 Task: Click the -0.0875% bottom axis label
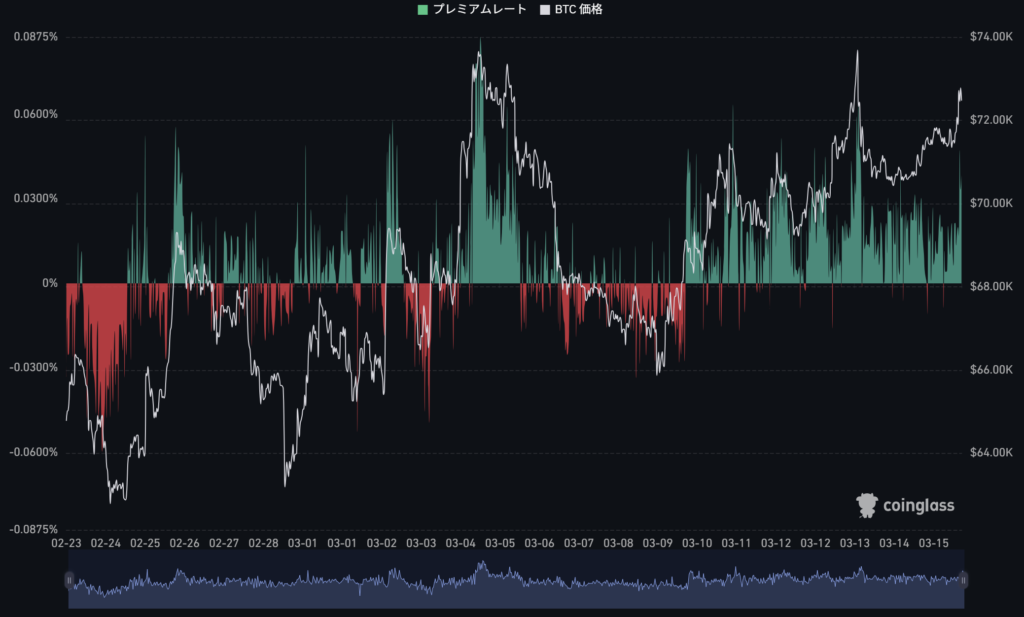coord(35,529)
